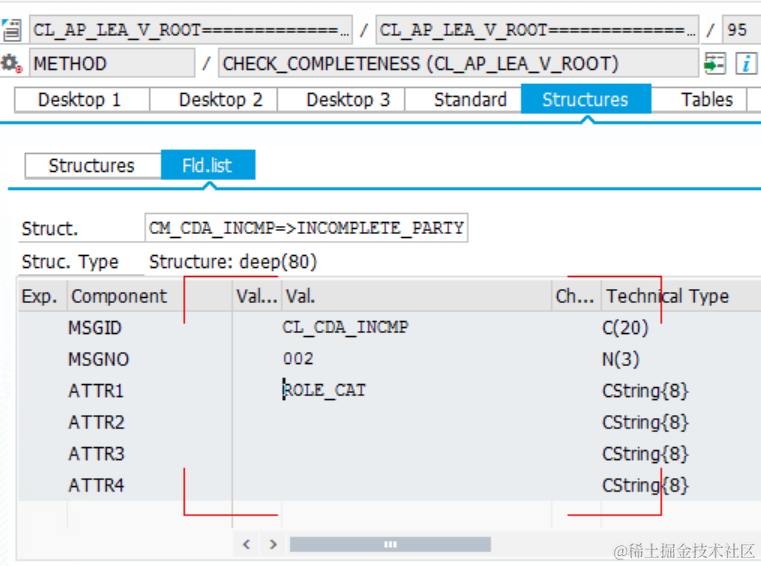Image resolution: width=761 pixels, height=566 pixels.
Task: Click the navigate-to-source icon with green arrow
Action: pyautogui.click(x=714, y=64)
